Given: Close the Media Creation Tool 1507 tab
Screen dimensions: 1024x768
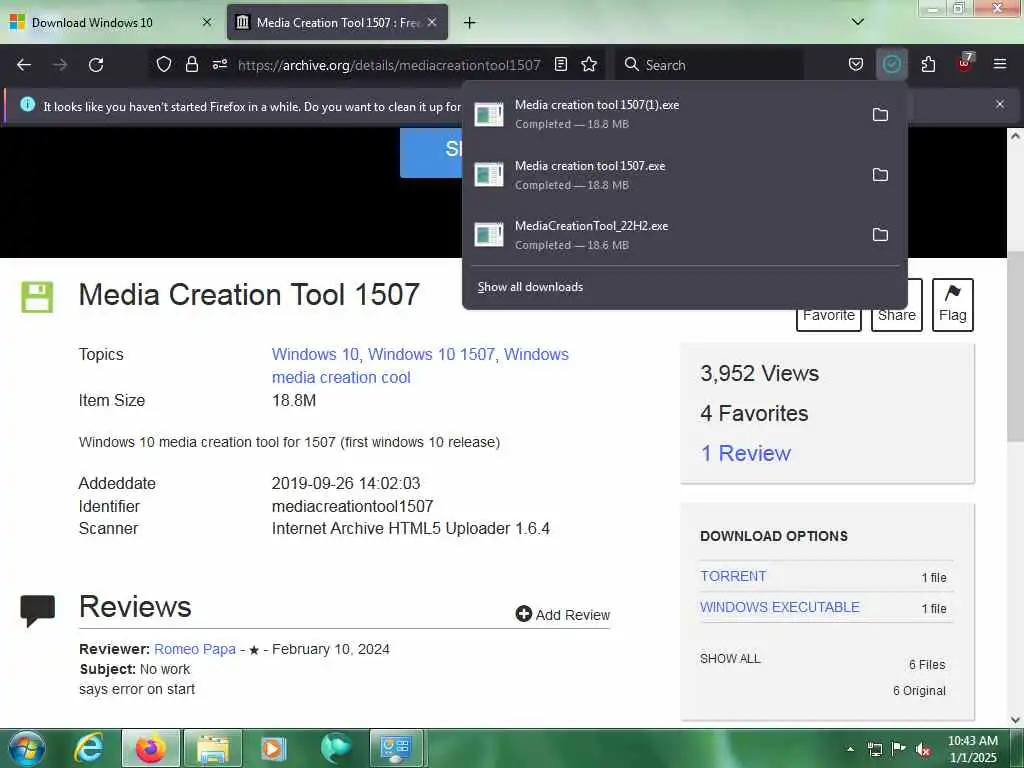Looking at the screenshot, I should pos(432,22).
